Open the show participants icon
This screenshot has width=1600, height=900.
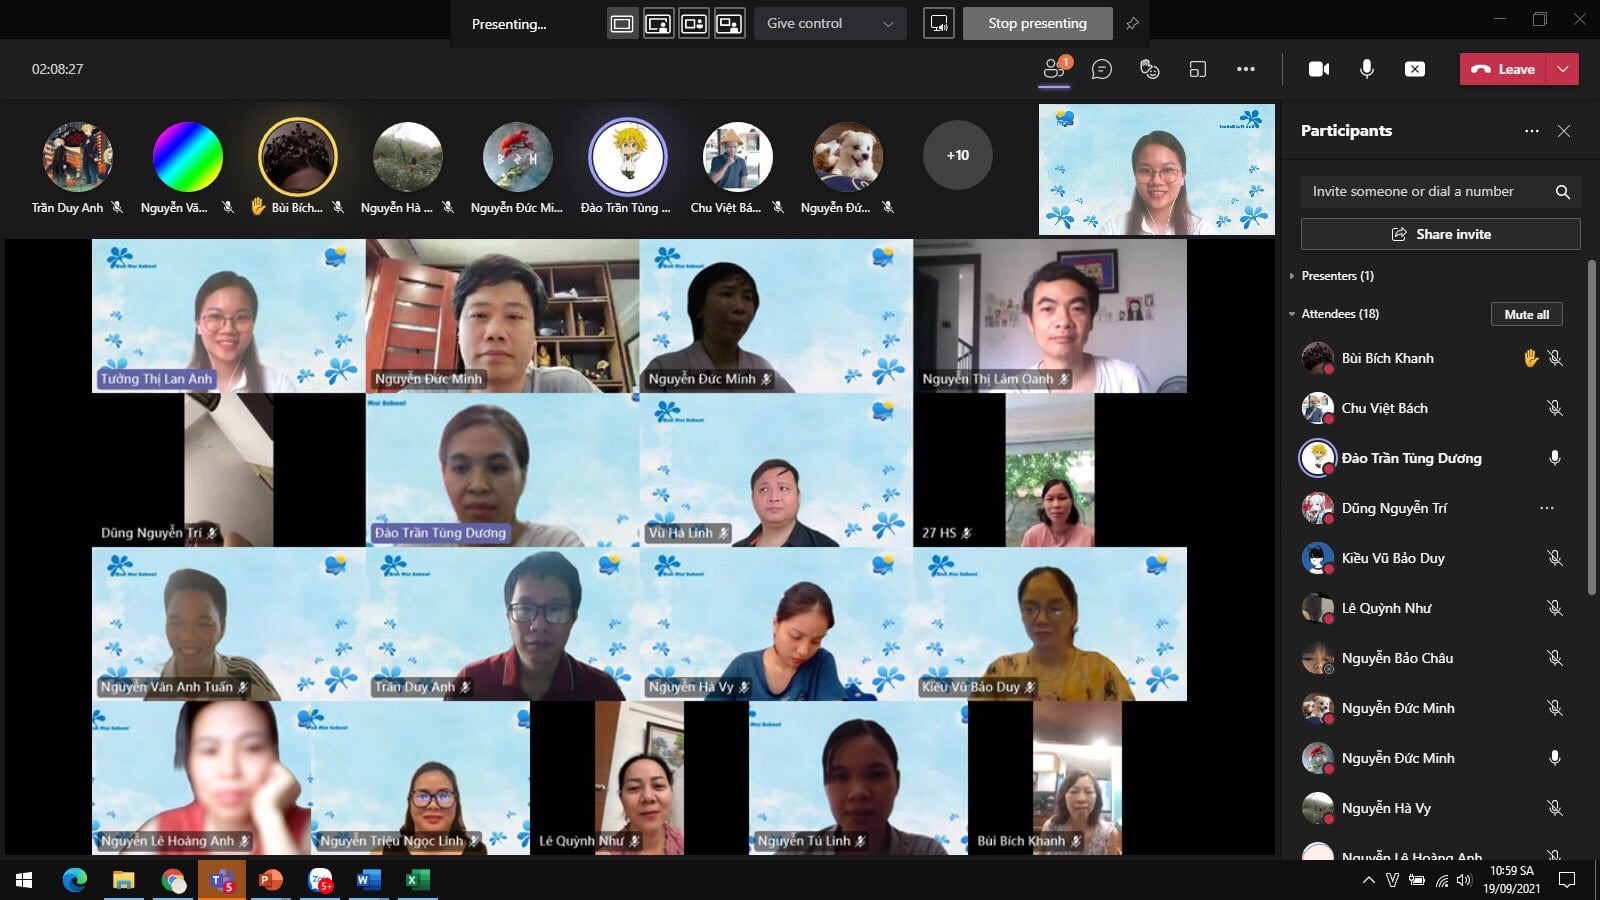tap(1054, 69)
